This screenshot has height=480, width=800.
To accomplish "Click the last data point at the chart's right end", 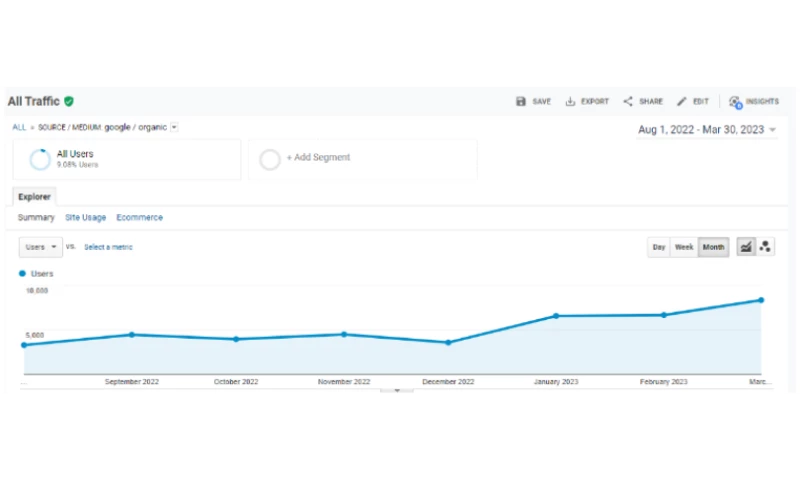I will point(761,300).
